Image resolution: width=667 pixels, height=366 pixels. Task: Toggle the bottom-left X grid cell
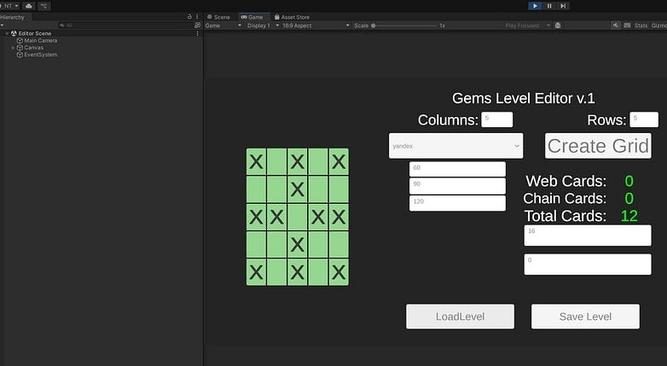coord(256,272)
